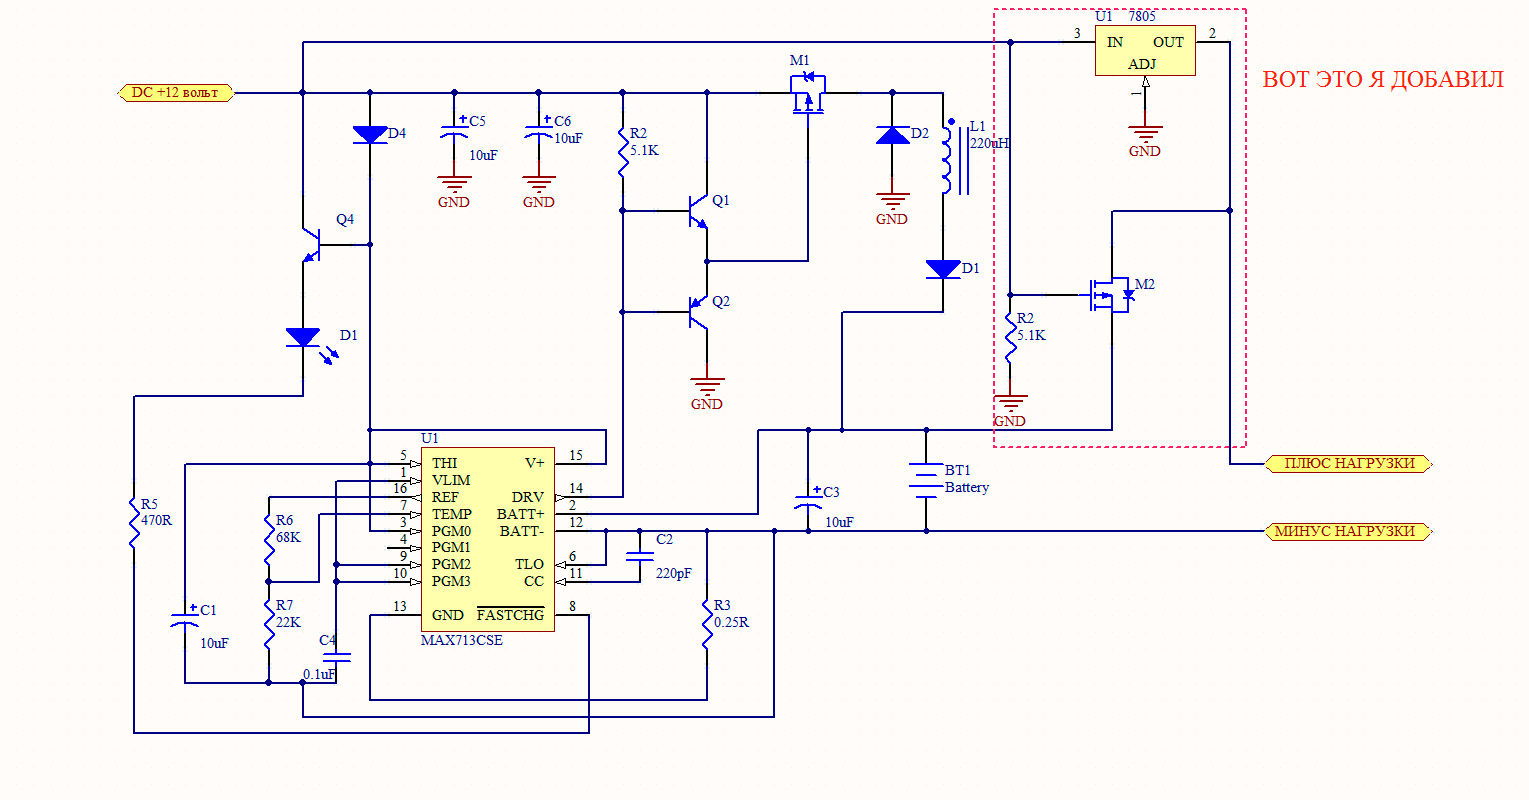Select the C2 220pF capacitor symbol
This screenshot has height=800, width=1529.
point(639,556)
